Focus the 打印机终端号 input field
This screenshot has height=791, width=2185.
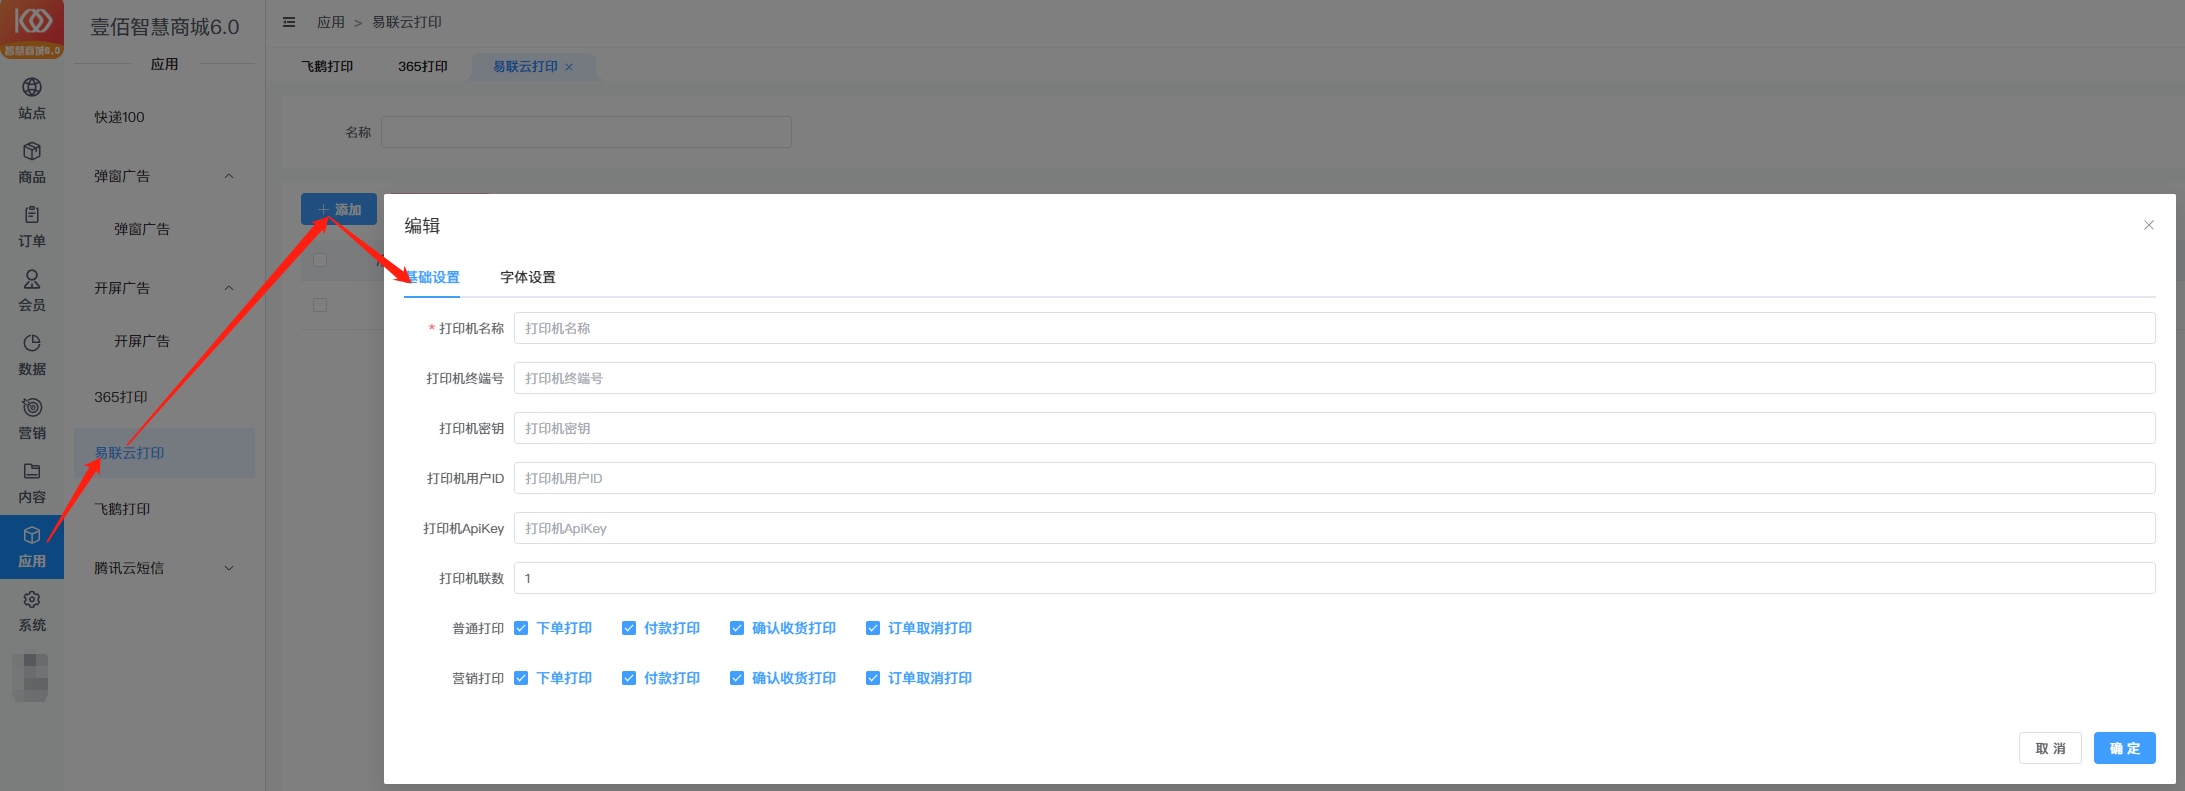pos(1334,378)
